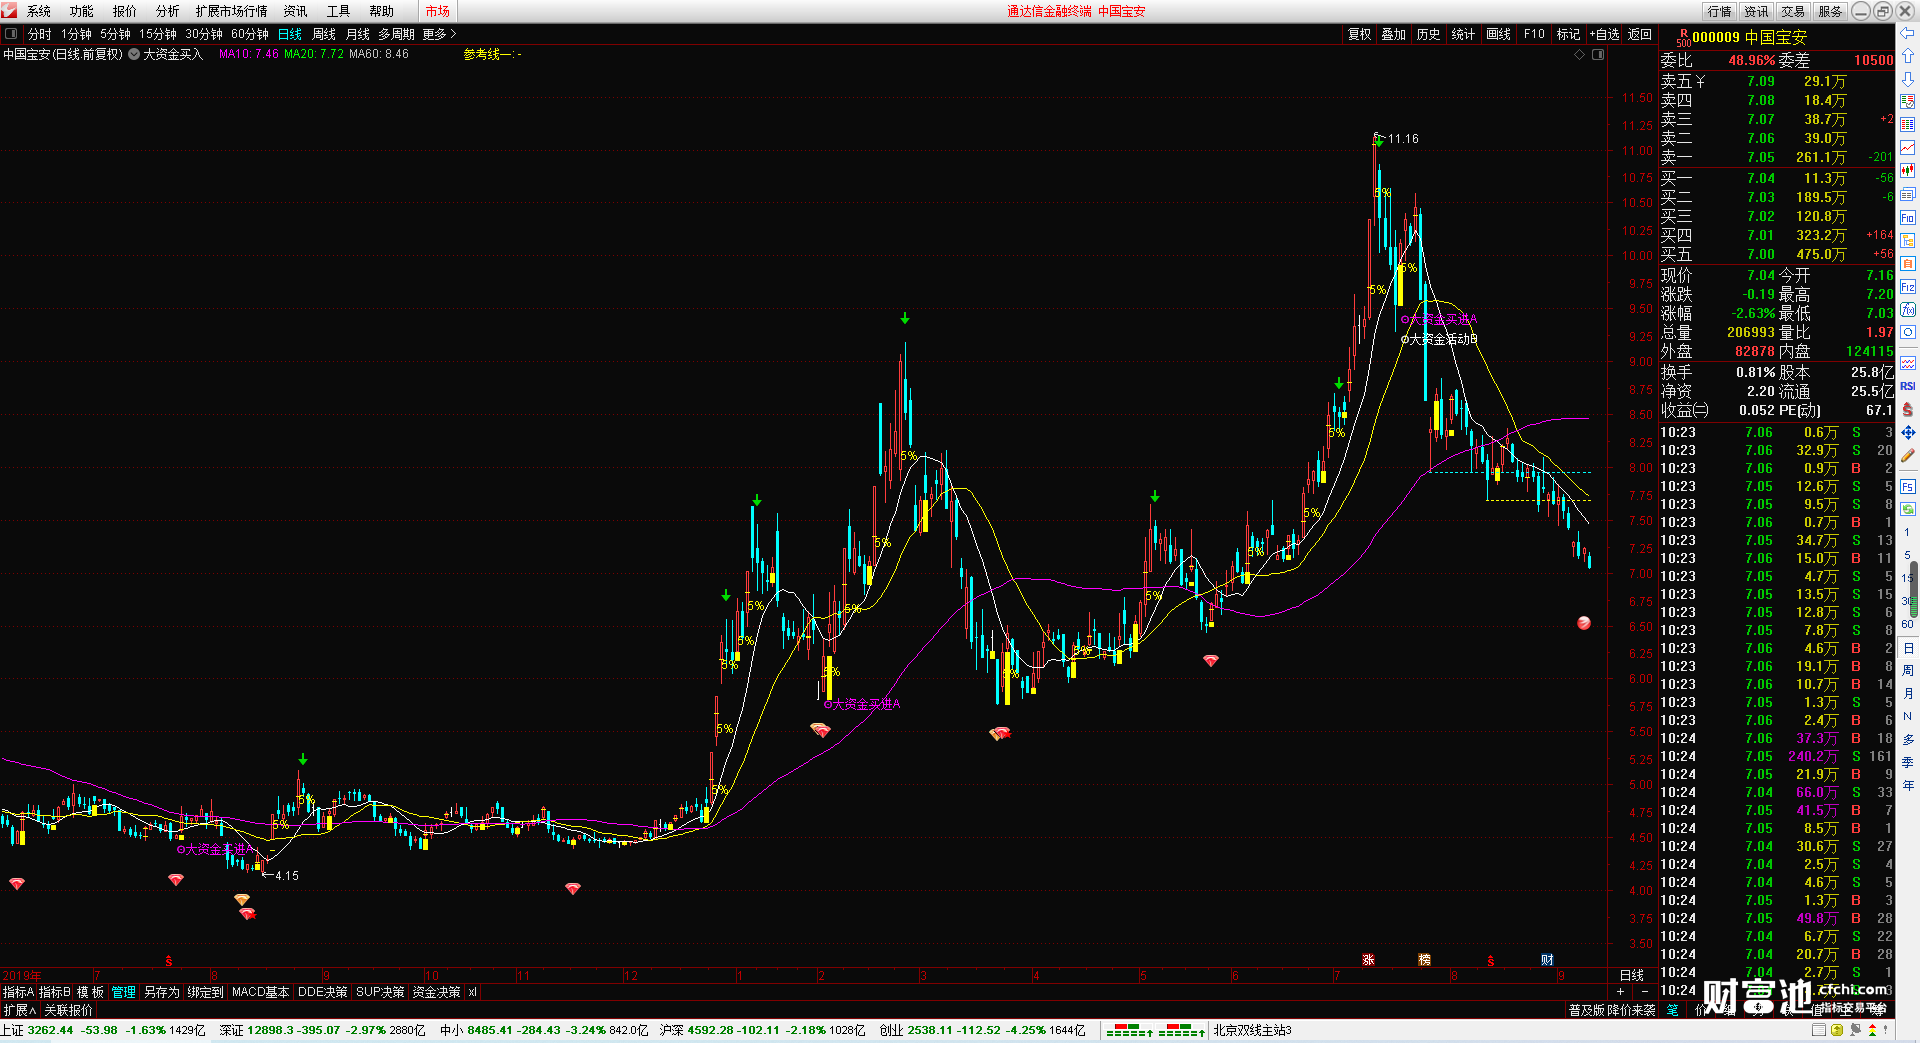Click the − zoom-out button below chart
This screenshot has width=1920, height=1043.
pos(1645,992)
